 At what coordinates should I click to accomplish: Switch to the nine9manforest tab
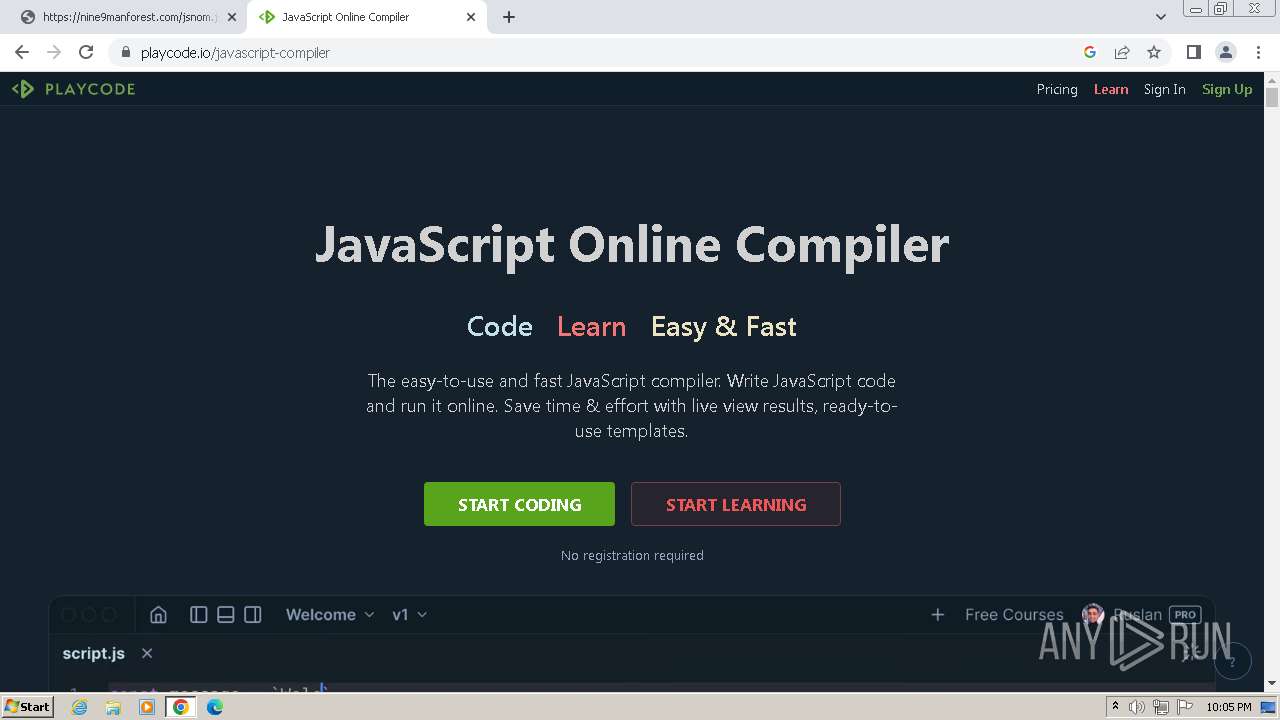[x=127, y=17]
